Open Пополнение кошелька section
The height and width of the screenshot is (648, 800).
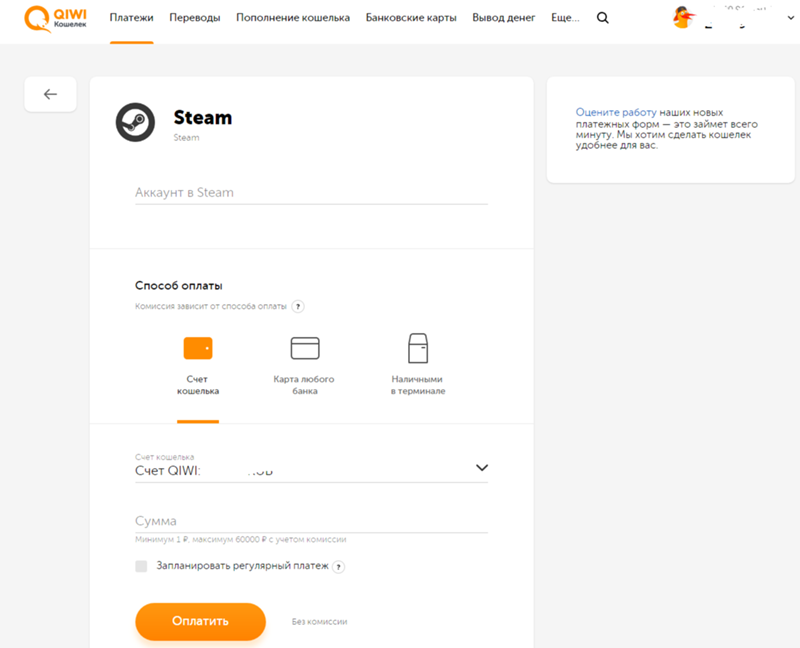pyautogui.click(x=293, y=18)
